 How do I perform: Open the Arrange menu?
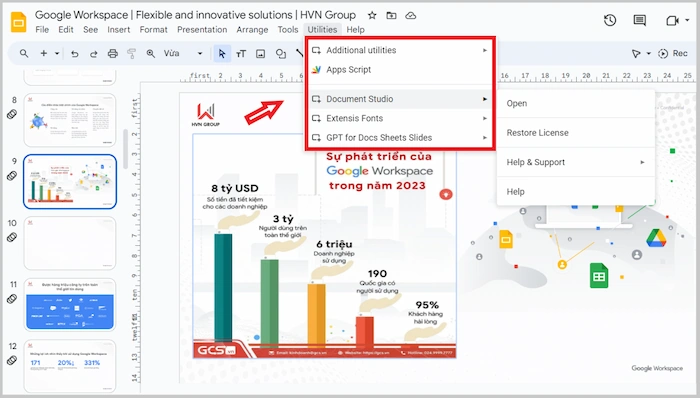click(x=252, y=30)
